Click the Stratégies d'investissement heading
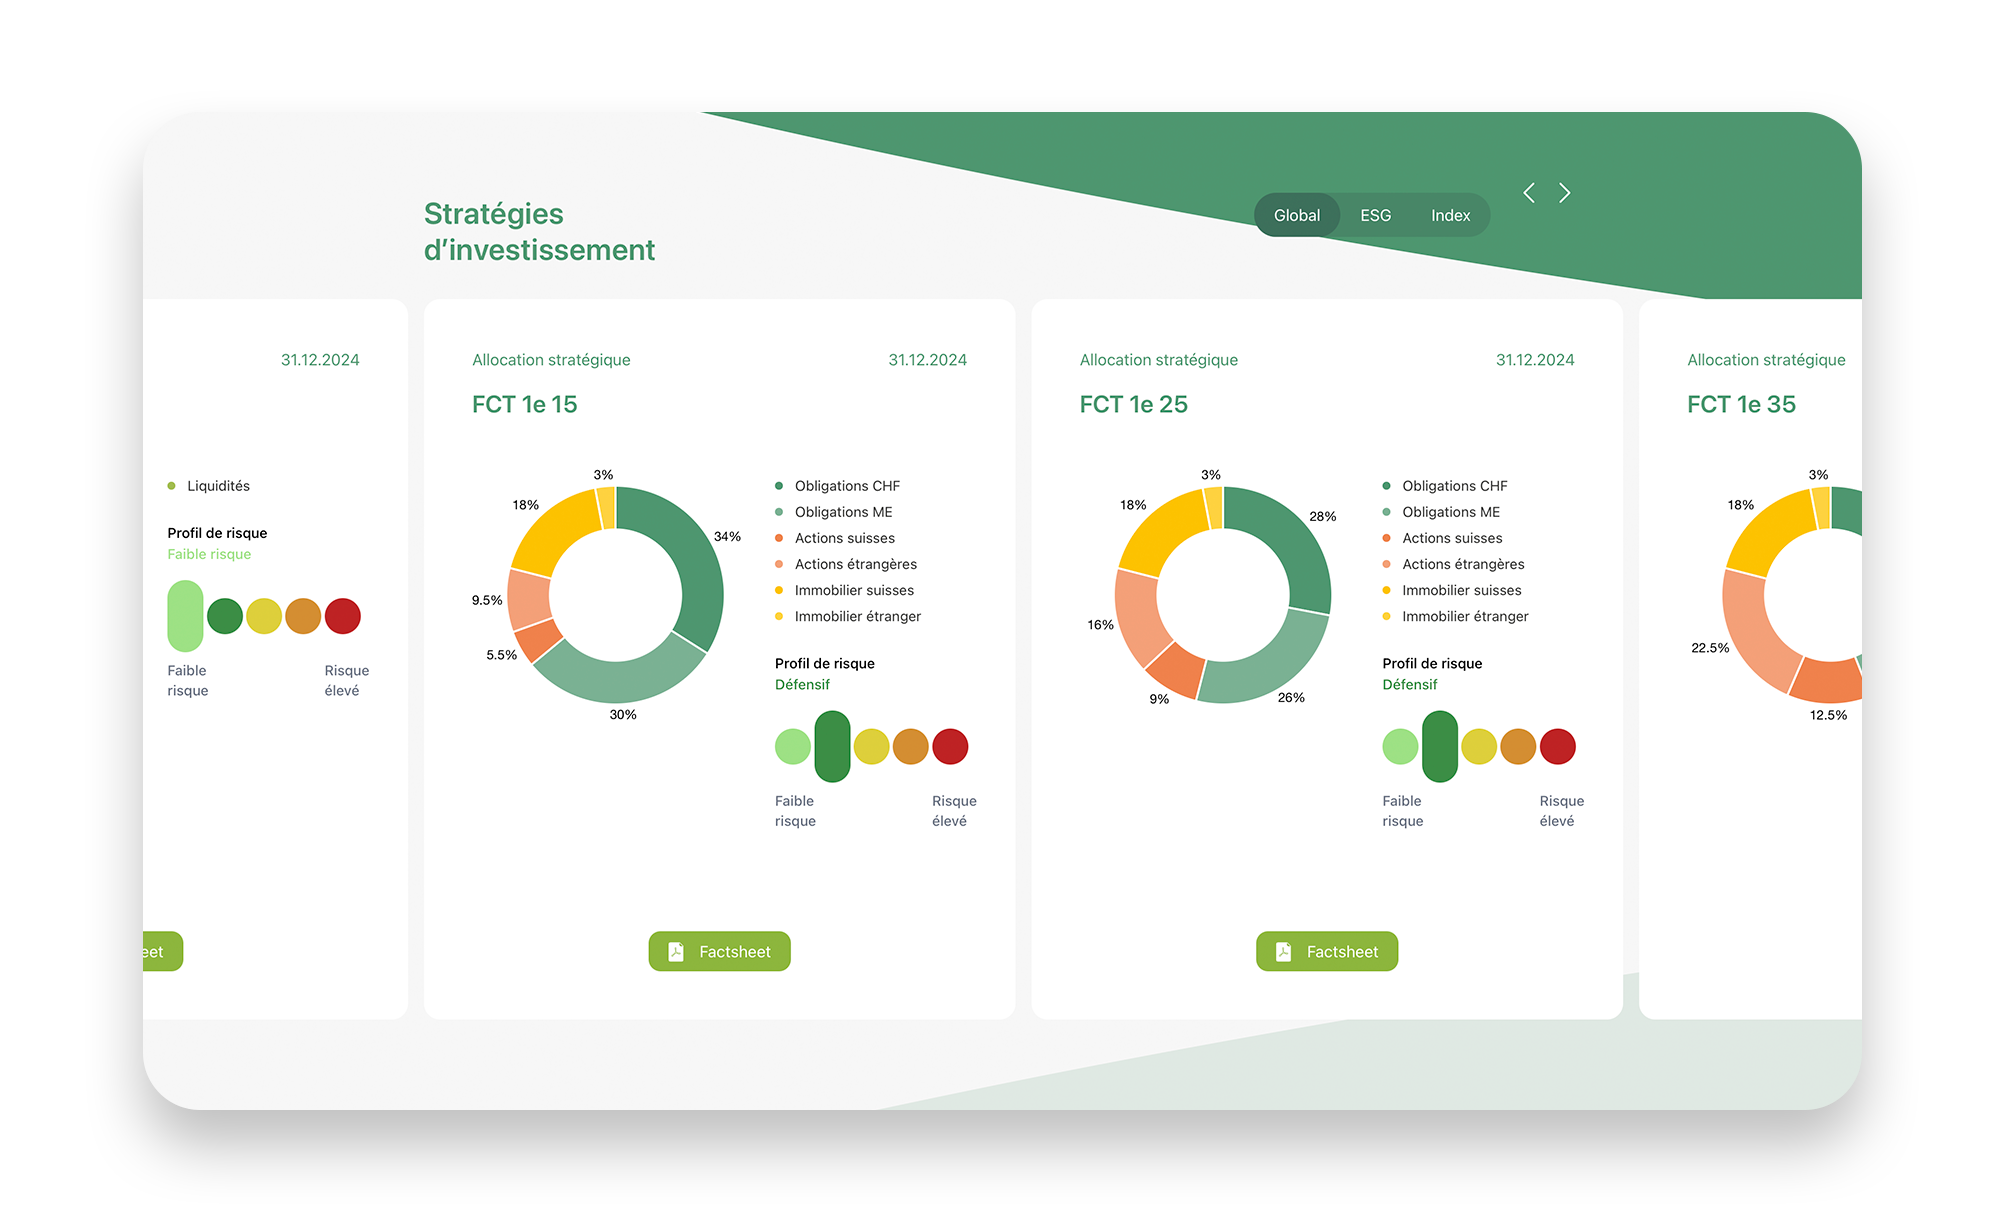Image resolution: width=2000 pixels, height=1224 pixels. pos(540,232)
